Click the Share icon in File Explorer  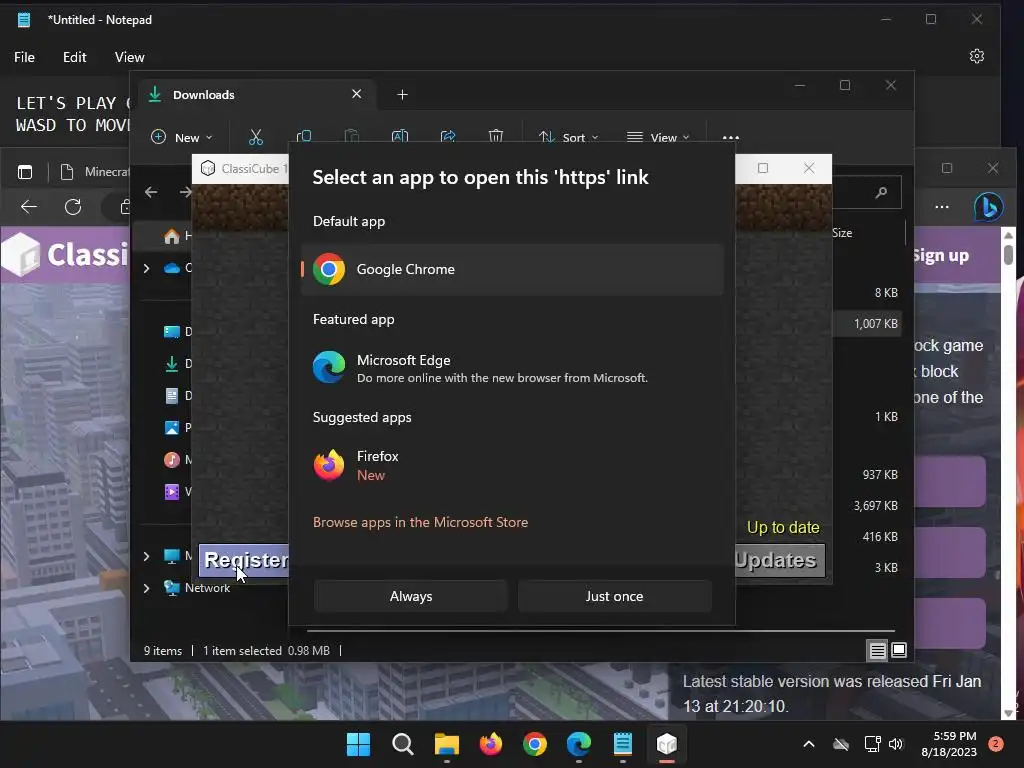tap(448, 137)
